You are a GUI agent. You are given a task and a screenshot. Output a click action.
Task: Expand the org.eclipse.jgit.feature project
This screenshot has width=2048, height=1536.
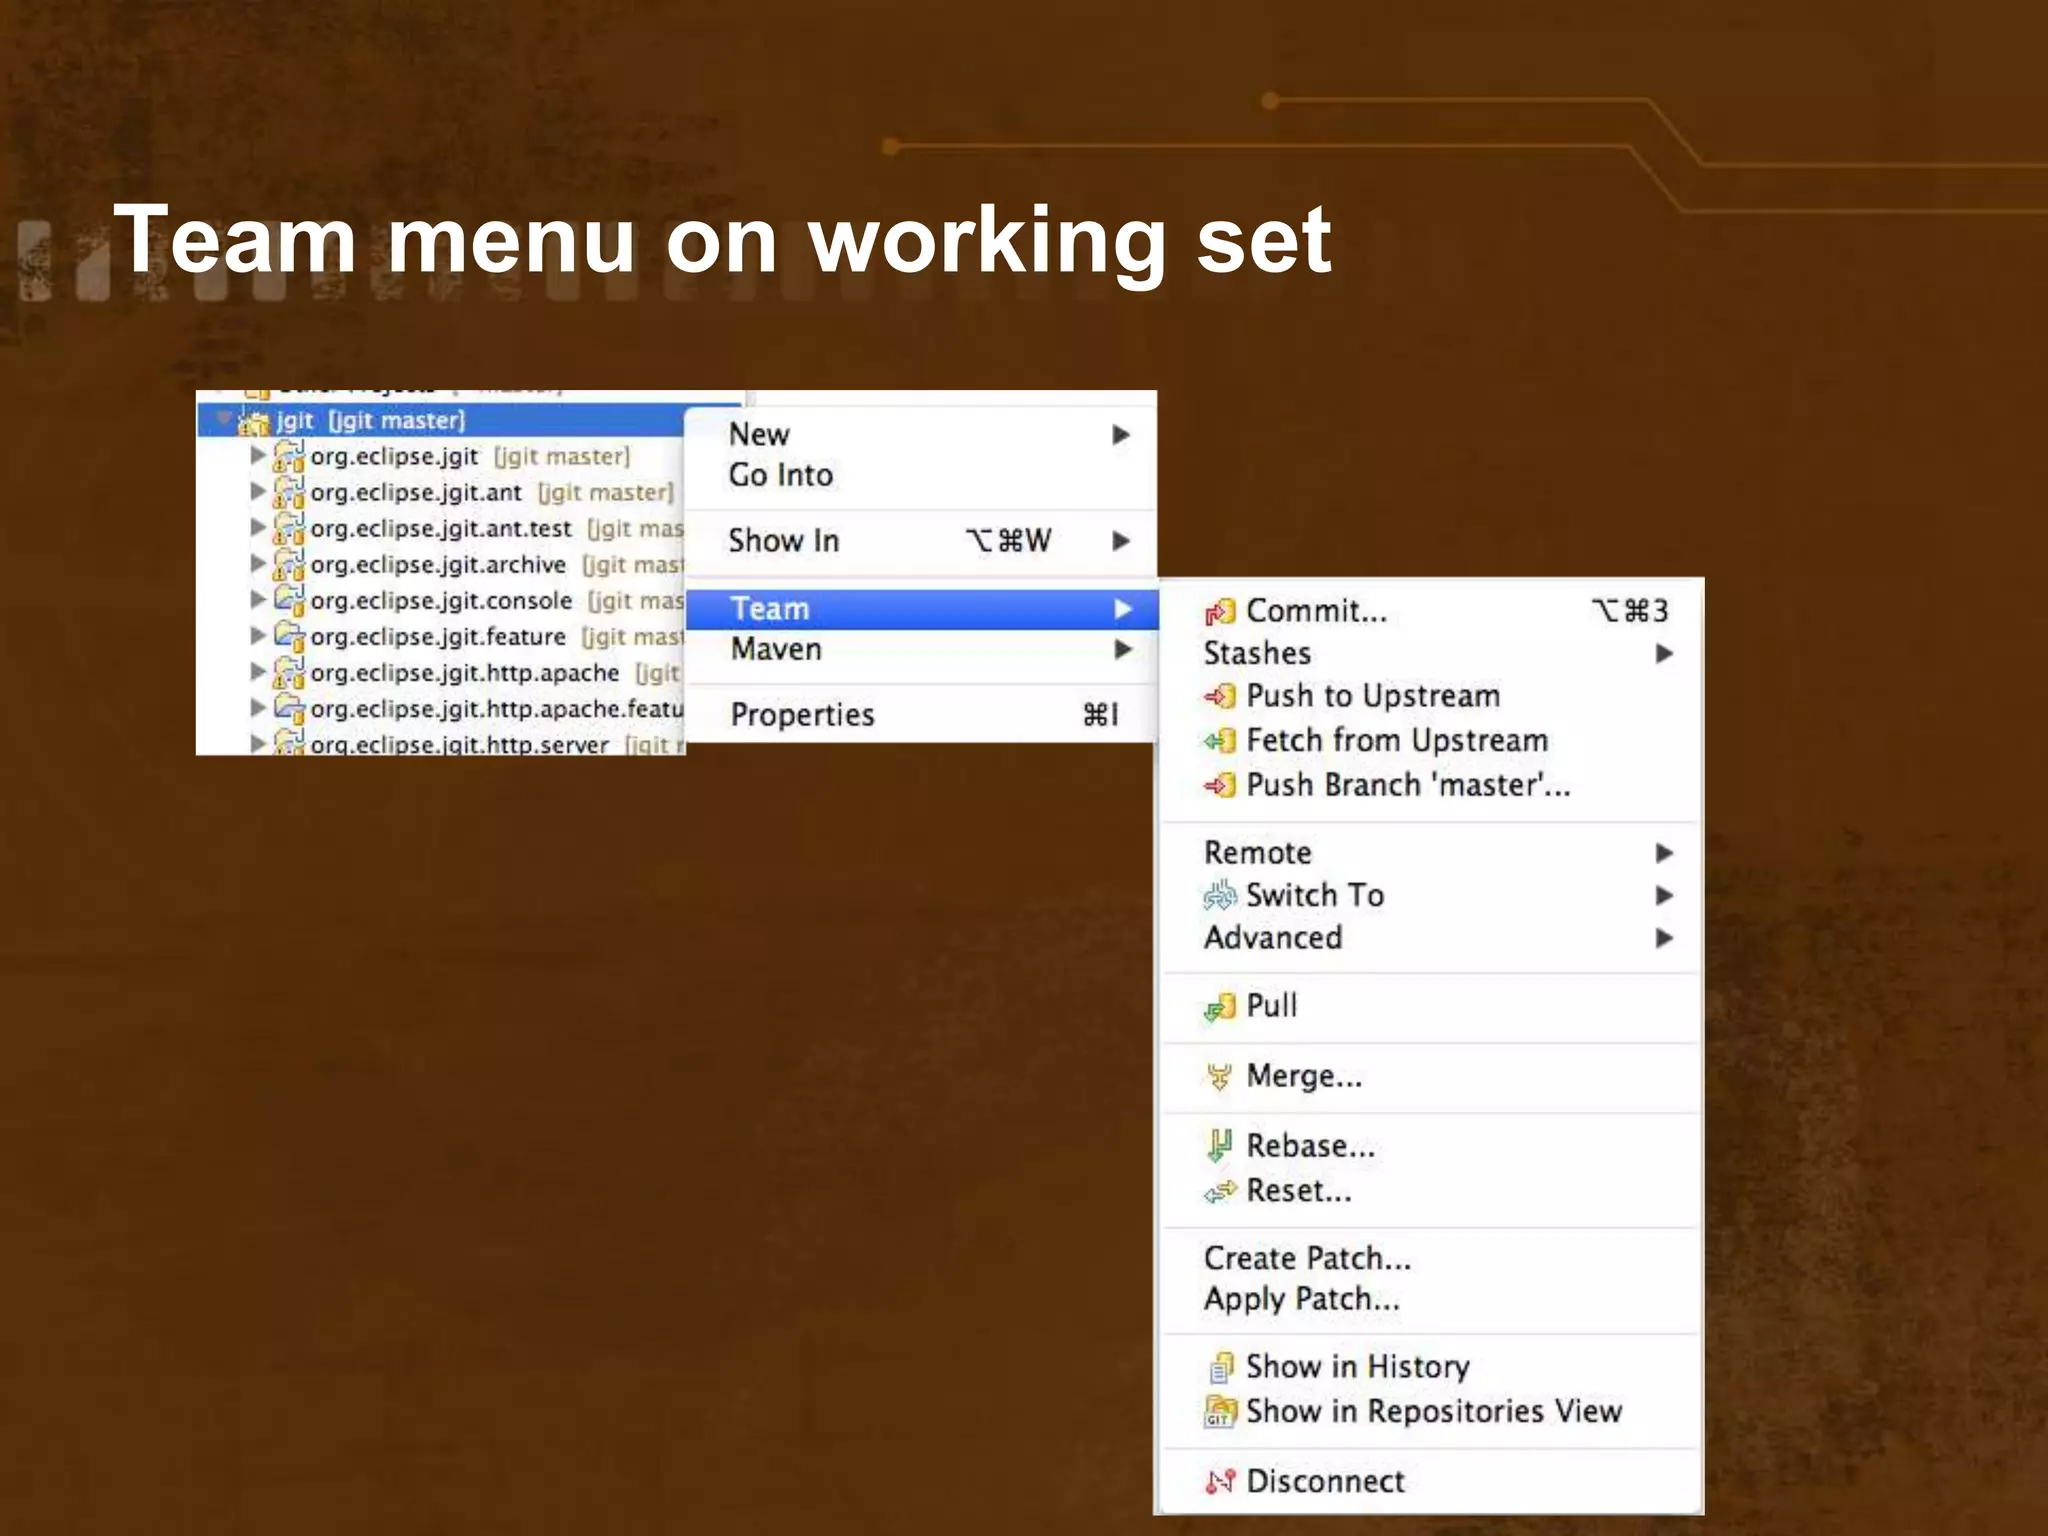click(258, 636)
